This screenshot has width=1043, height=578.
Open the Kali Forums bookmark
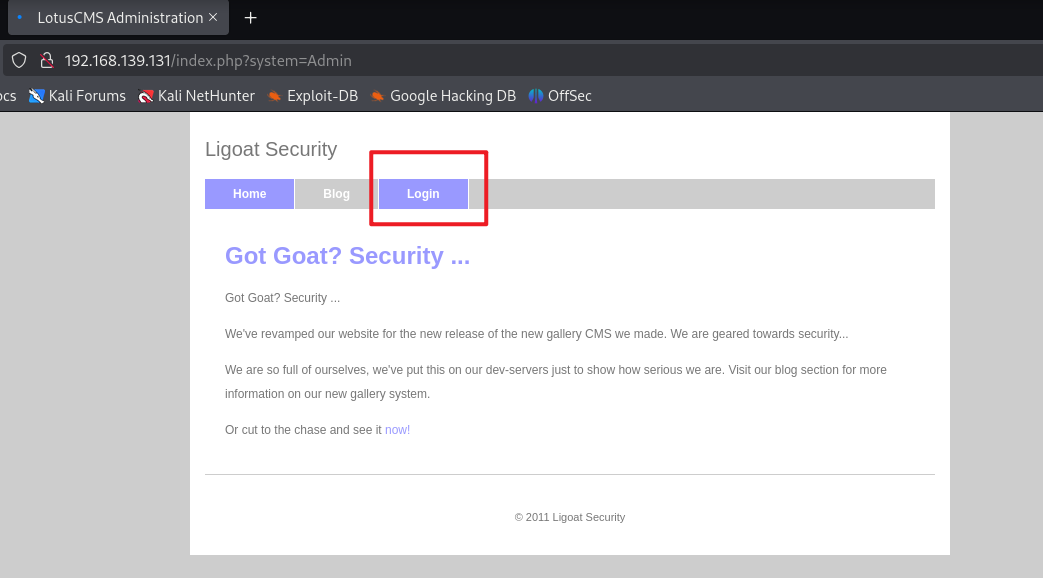[x=77, y=96]
